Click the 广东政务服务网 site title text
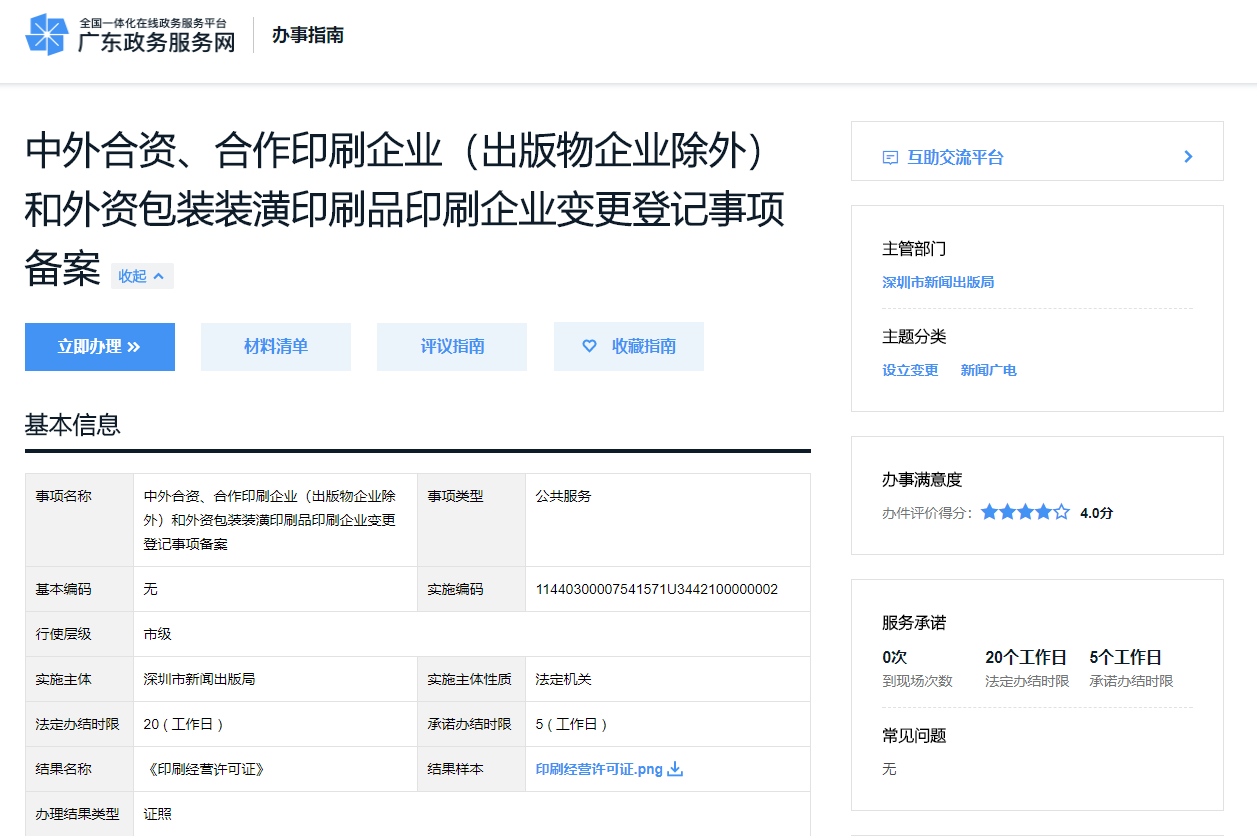1257x836 pixels. click(x=157, y=42)
